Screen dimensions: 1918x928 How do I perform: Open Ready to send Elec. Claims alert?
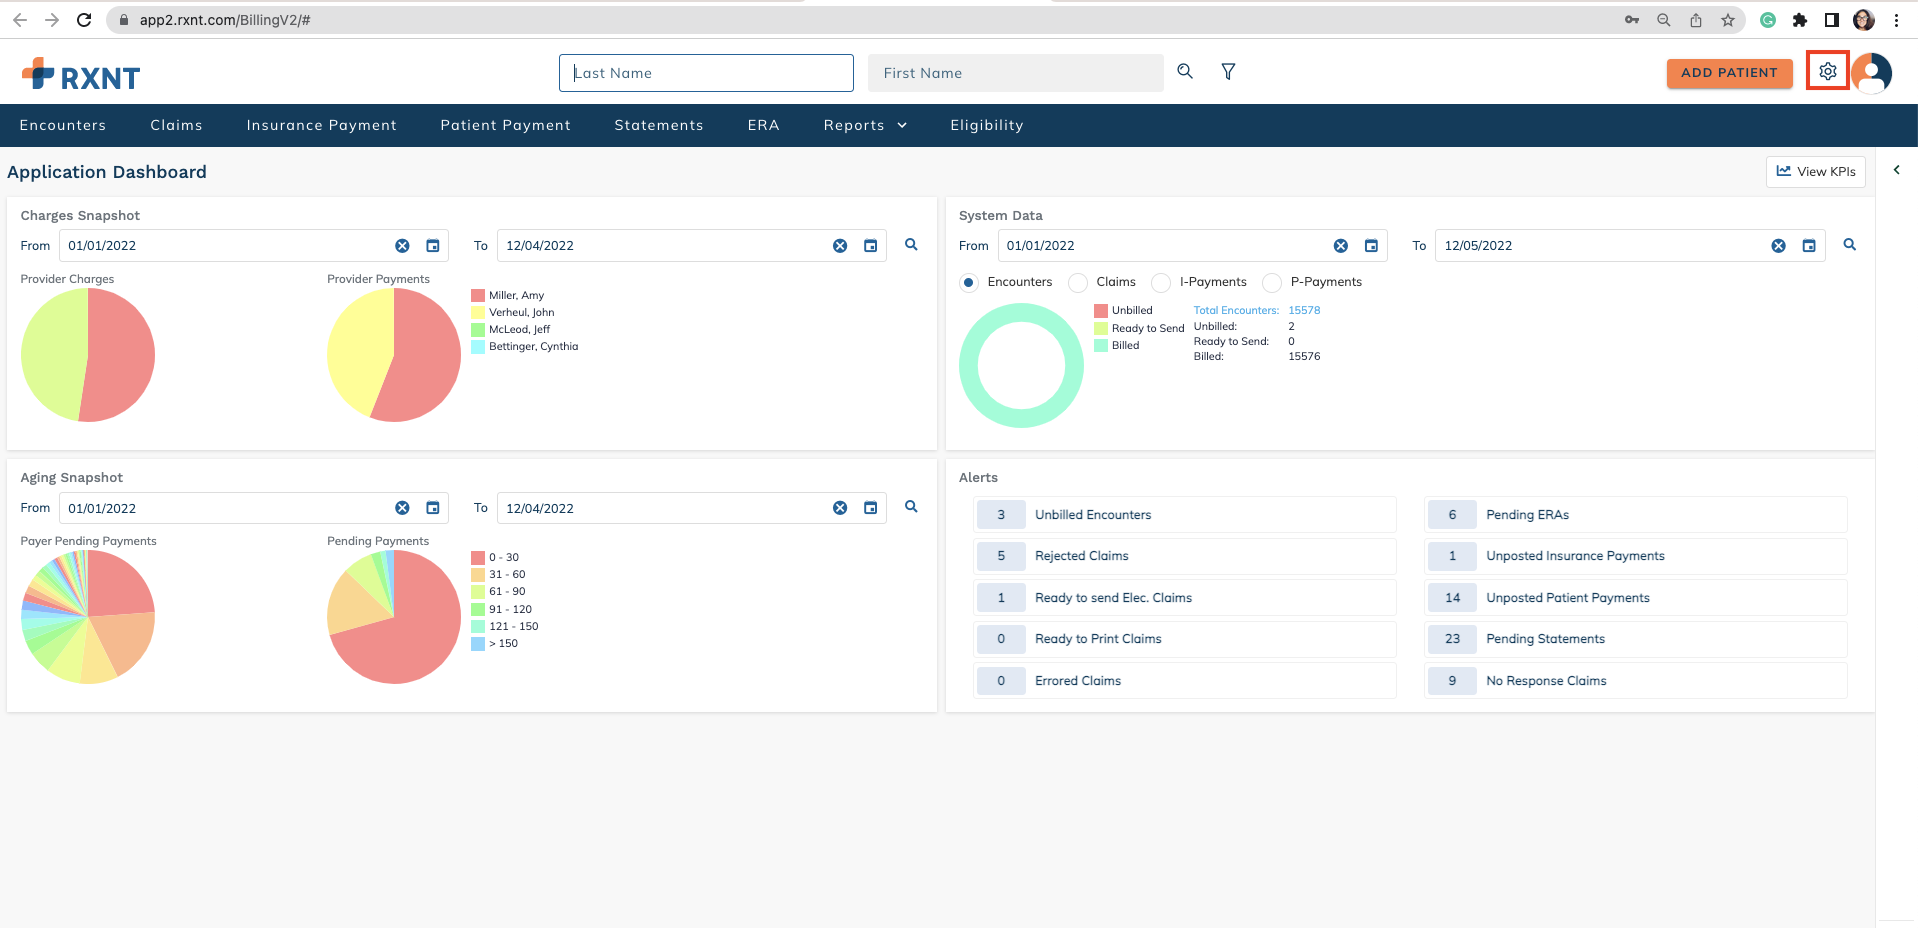coord(1185,598)
